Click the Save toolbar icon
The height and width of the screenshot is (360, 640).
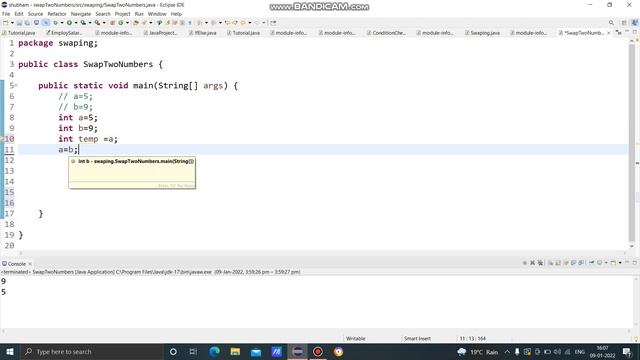19,23
